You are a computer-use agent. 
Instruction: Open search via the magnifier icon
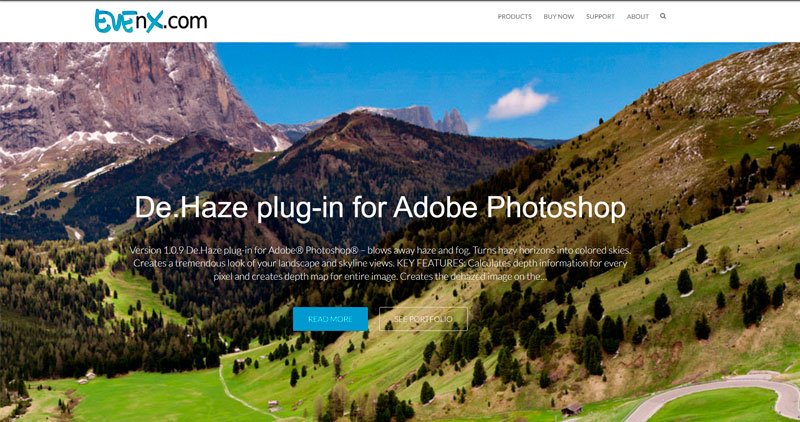[663, 16]
